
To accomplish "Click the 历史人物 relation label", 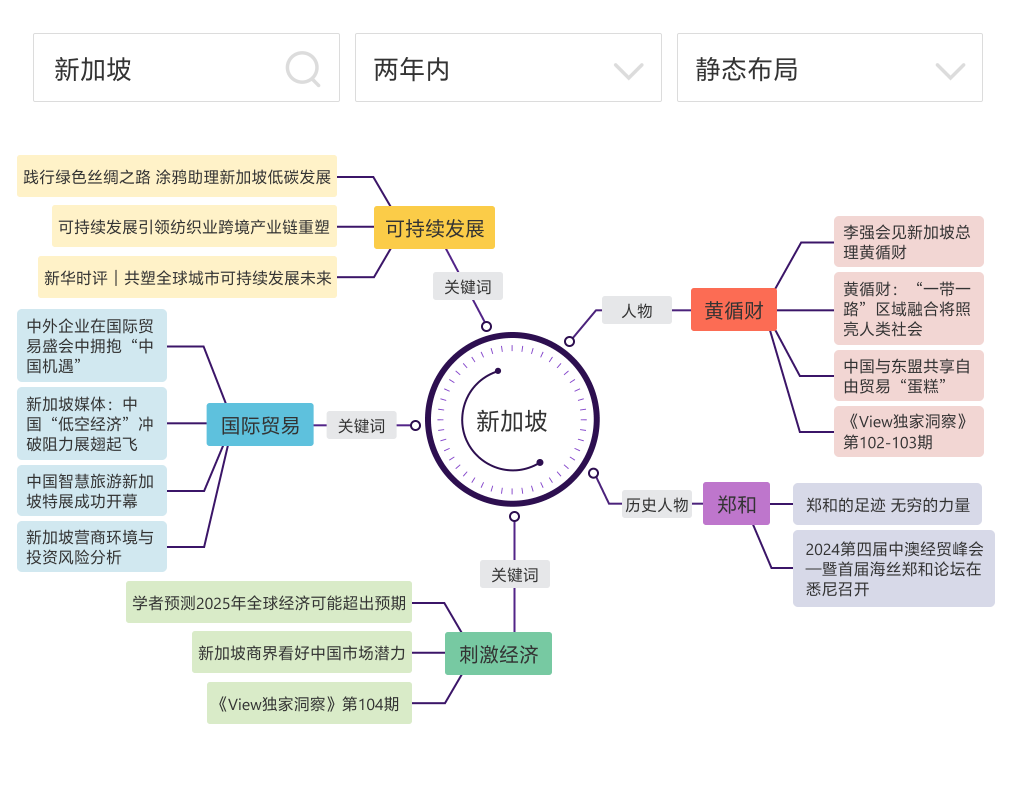I will pyautogui.click(x=656, y=504).
